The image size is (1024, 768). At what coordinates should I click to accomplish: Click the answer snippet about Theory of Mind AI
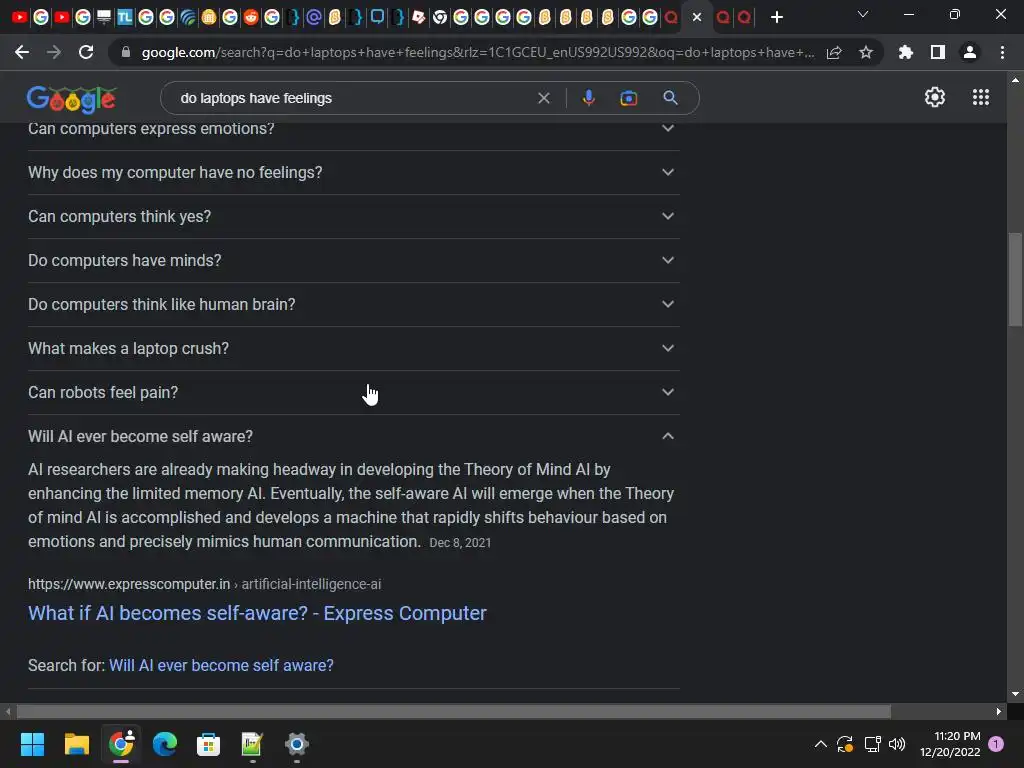(351, 505)
